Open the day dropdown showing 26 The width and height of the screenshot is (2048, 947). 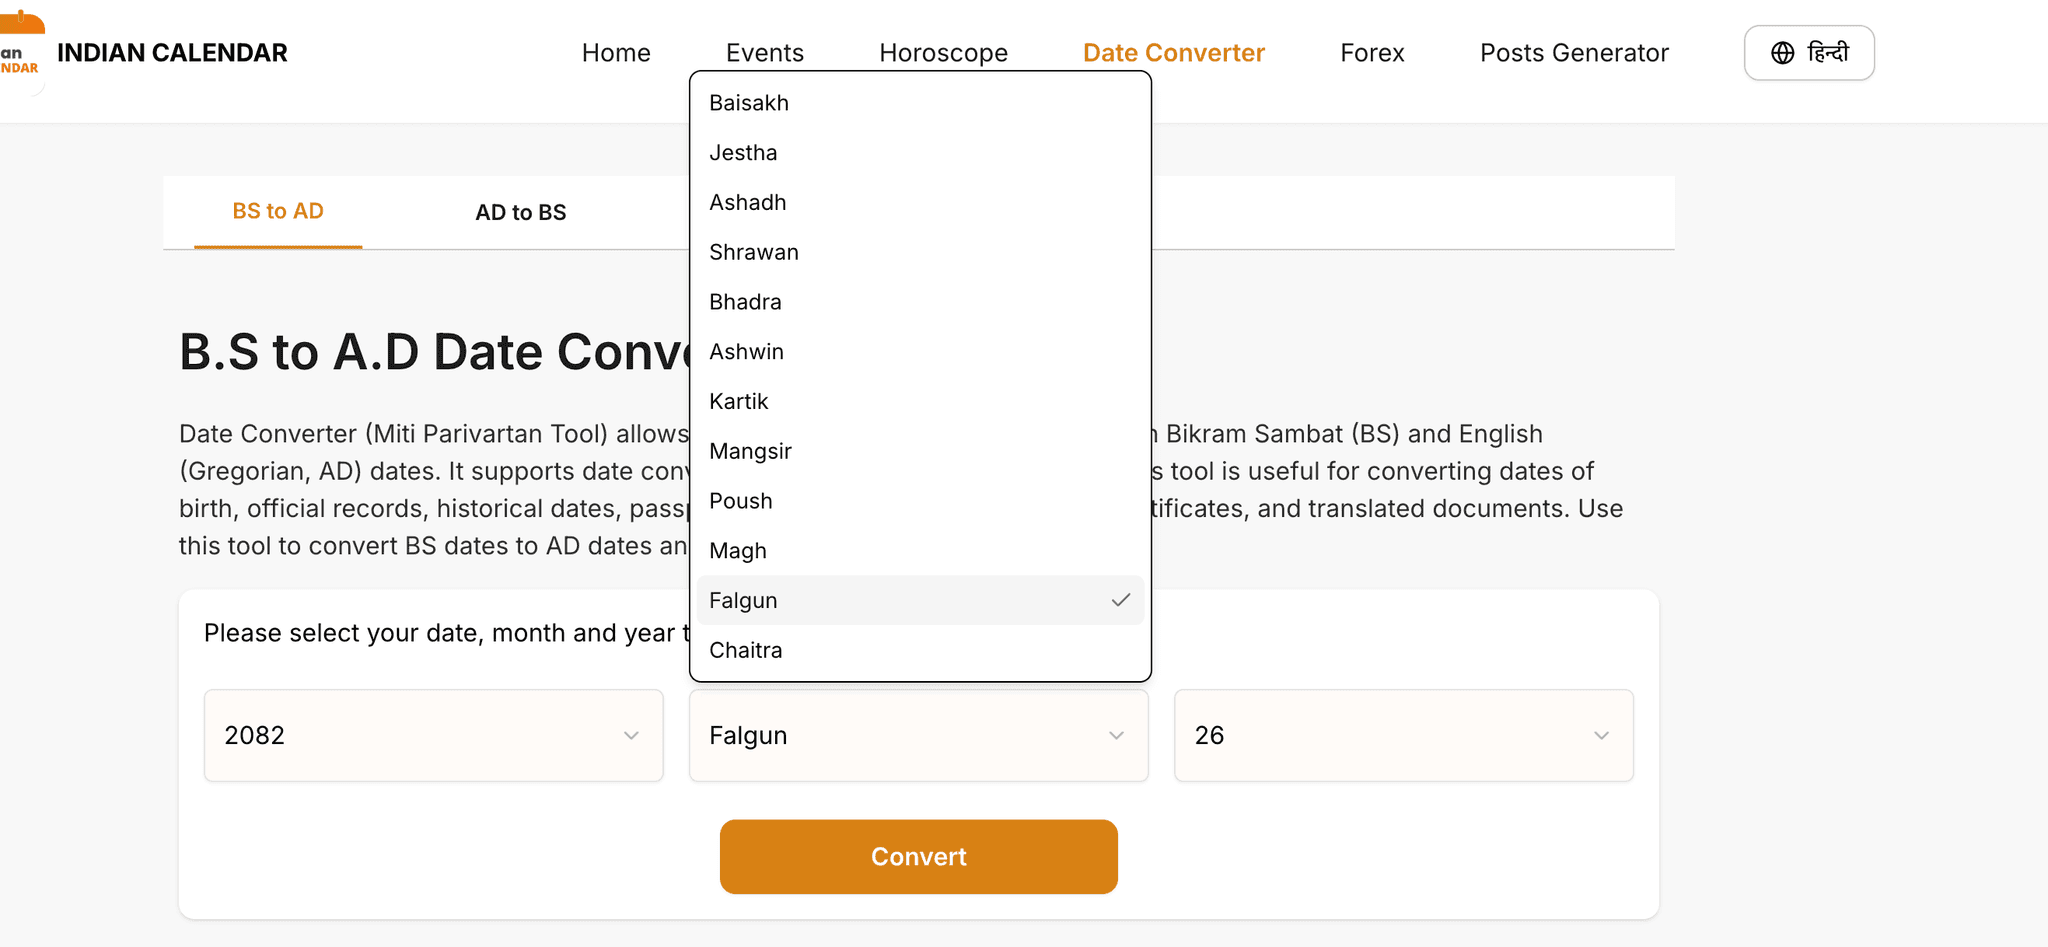tap(1402, 735)
